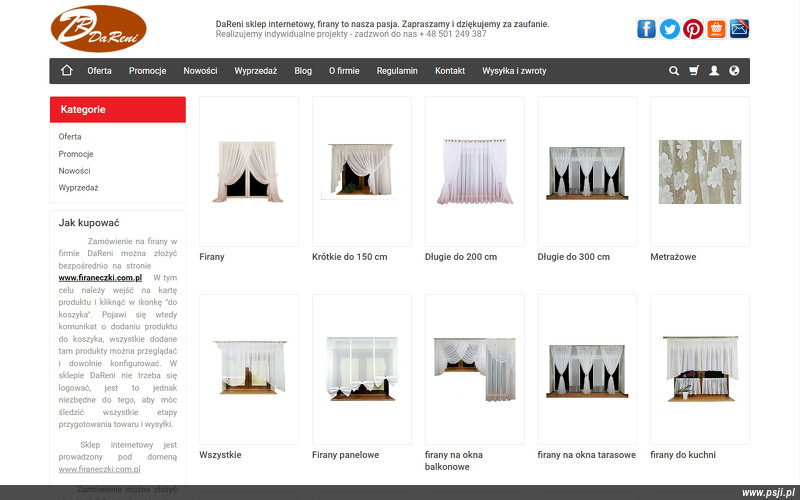The height and width of the screenshot is (500, 800).
Task: Select Nowości in the Kategorie sidebar
Action: [x=75, y=171]
